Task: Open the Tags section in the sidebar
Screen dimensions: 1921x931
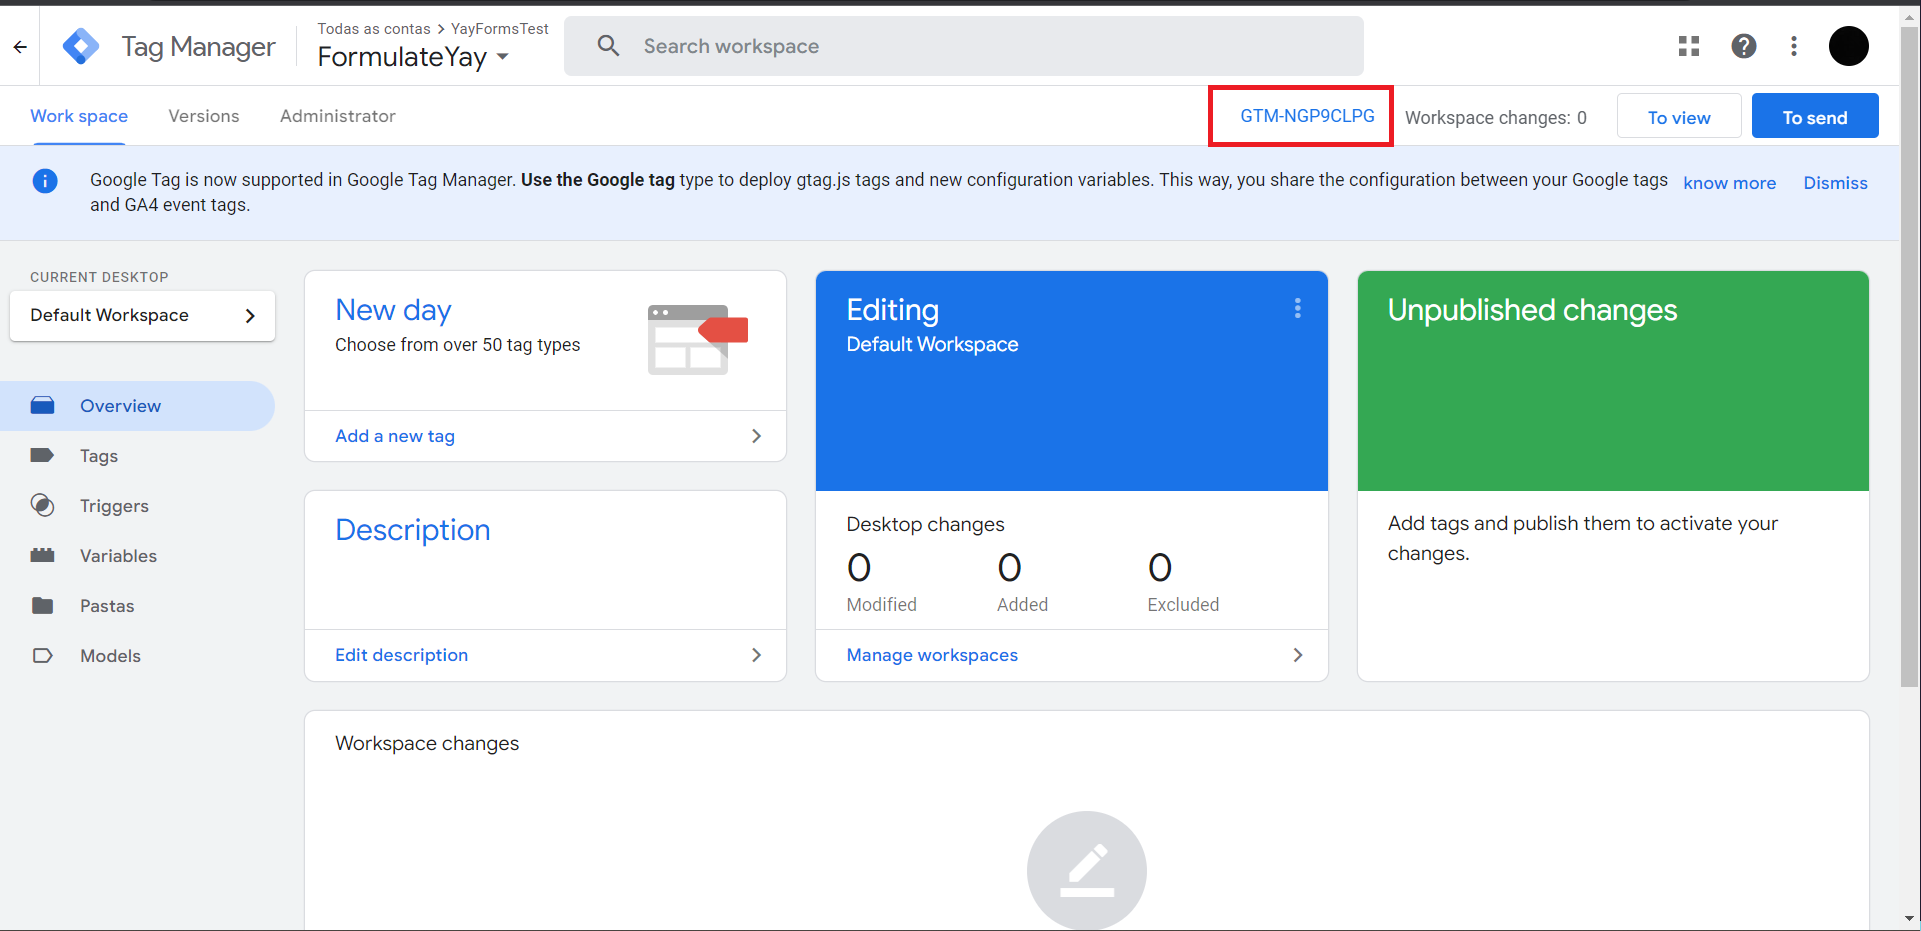Action: coord(98,455)
